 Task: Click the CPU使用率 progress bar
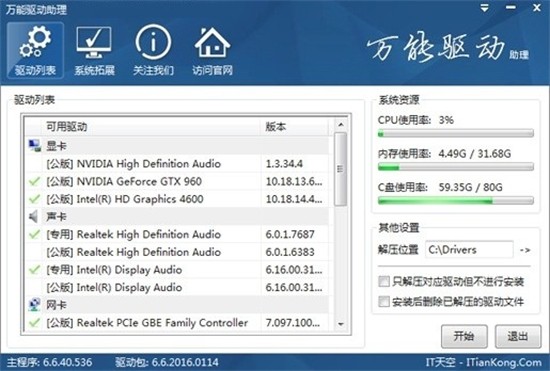(x=456, y=134)
